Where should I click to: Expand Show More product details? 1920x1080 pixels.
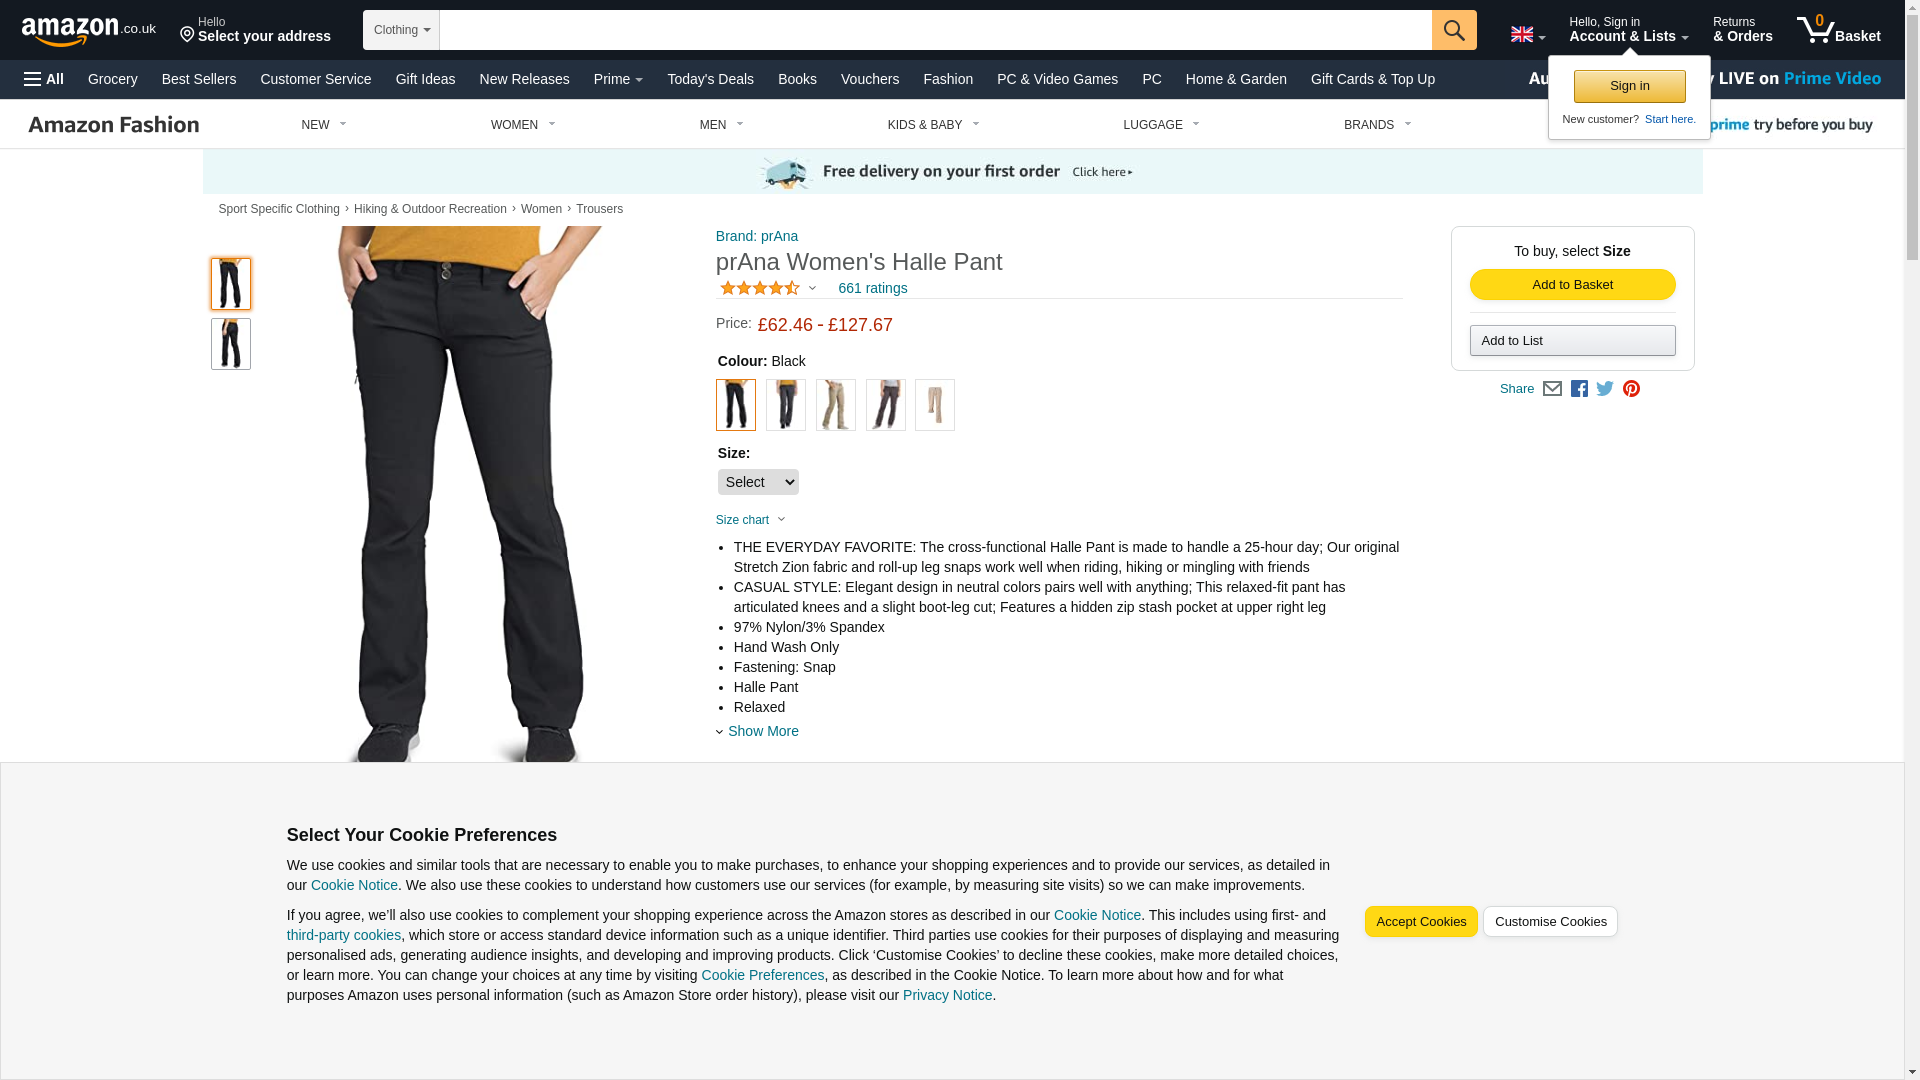[762, 731]
